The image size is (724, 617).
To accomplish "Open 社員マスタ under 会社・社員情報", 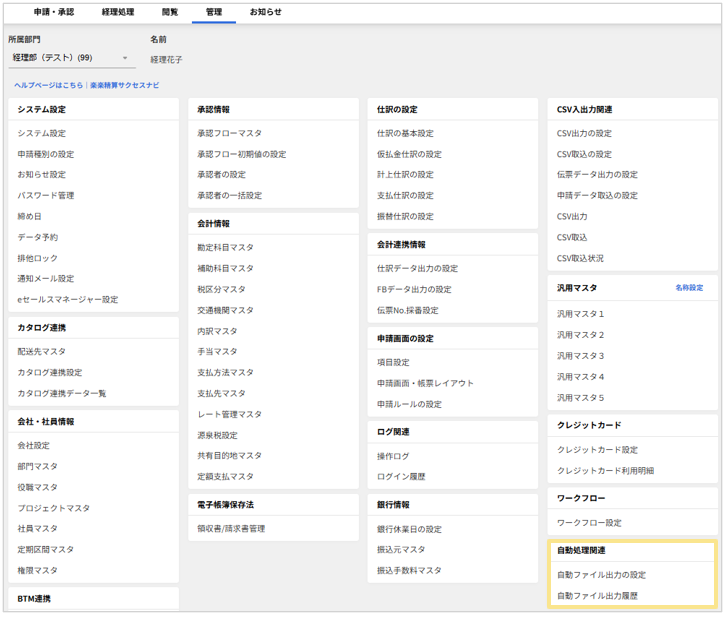I will 37,529.
